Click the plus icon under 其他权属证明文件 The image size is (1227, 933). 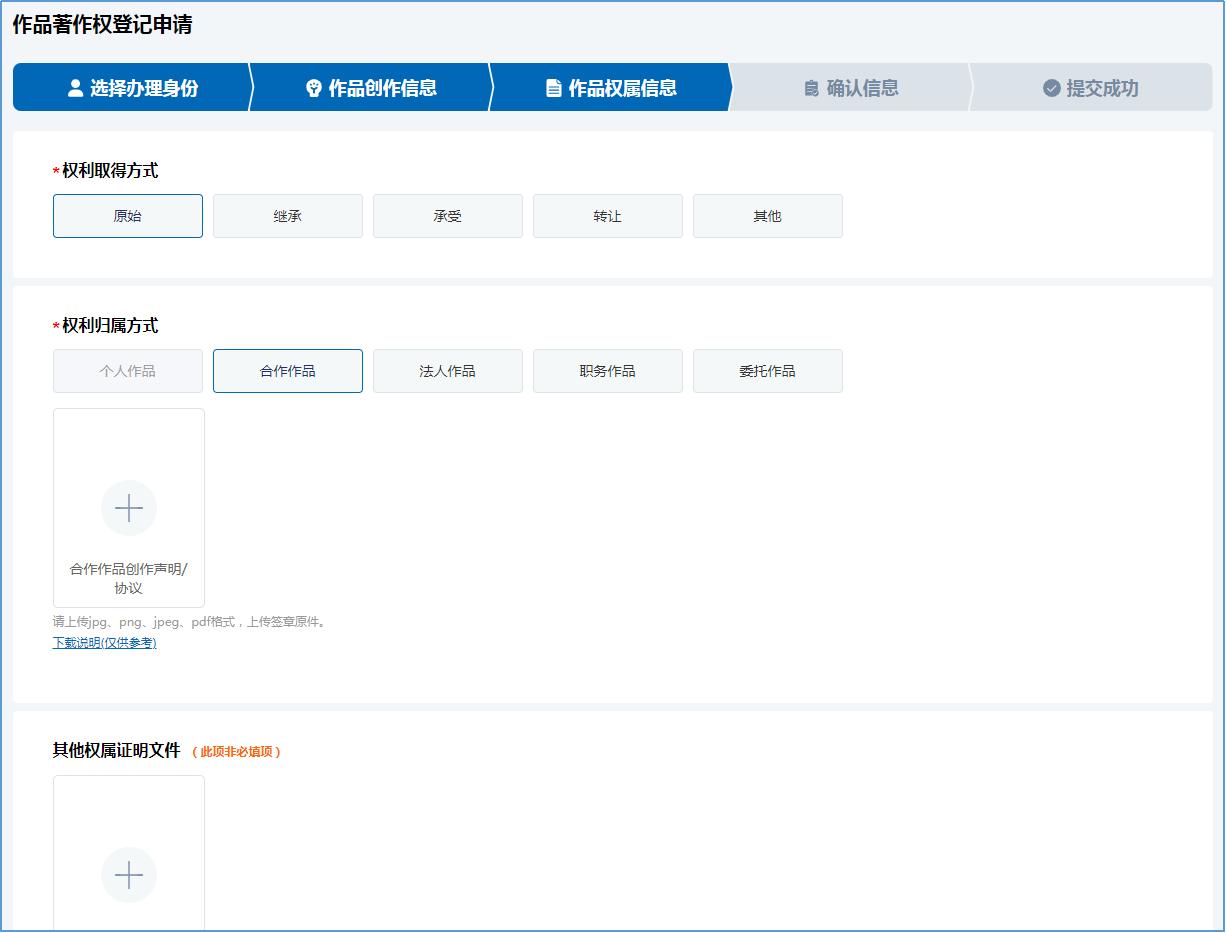coord(127,874)
